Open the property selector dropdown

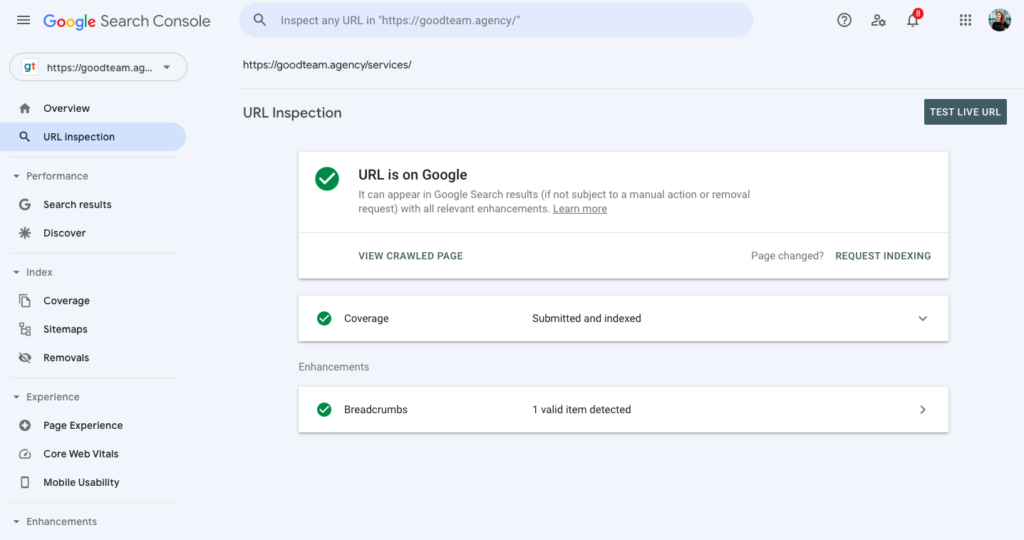click(x=98, y=67)
